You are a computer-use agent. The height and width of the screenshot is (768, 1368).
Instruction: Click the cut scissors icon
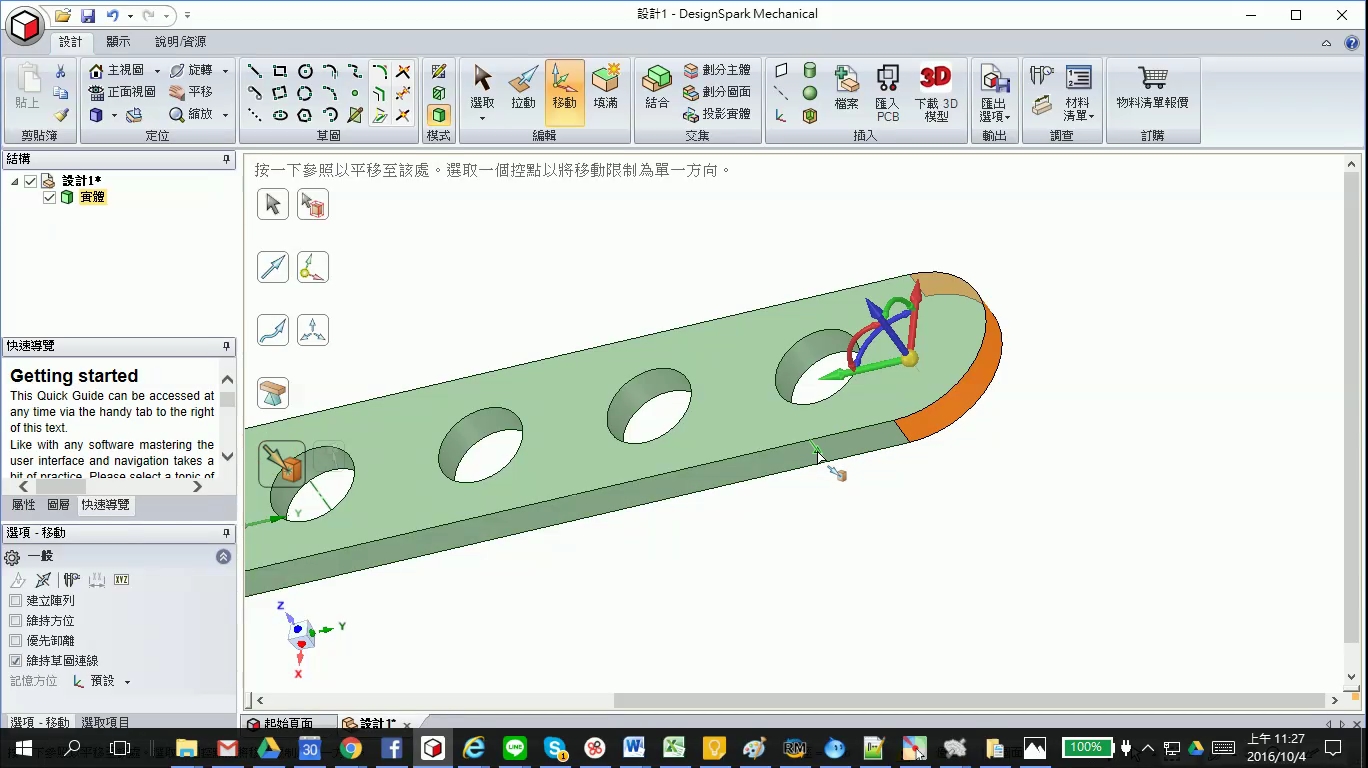[61, 71]
